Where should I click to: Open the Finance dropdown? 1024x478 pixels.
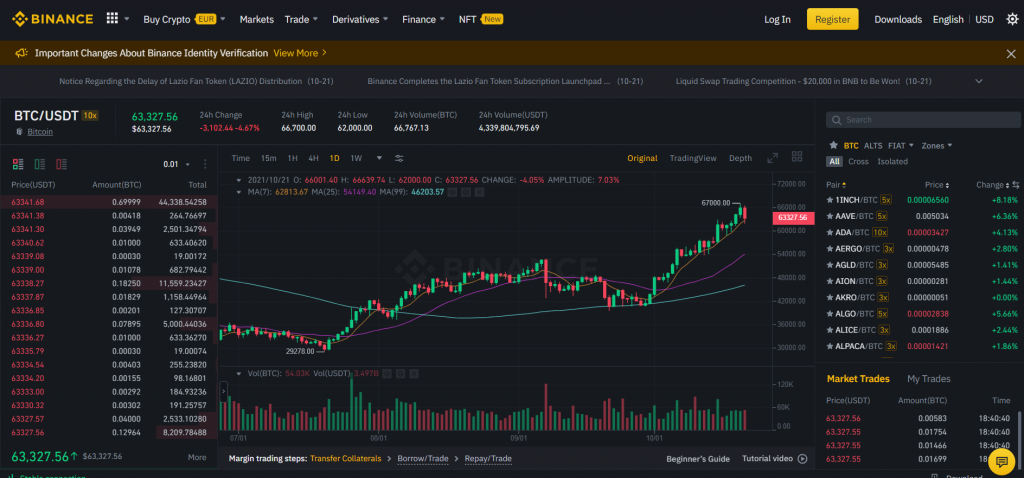click(x=424, y=19)
